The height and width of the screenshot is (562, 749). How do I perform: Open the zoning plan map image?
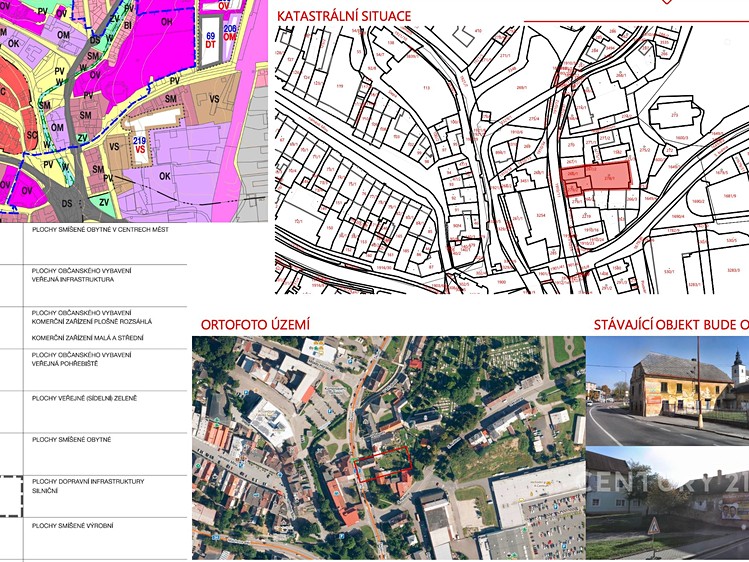[x=134, y=111]
